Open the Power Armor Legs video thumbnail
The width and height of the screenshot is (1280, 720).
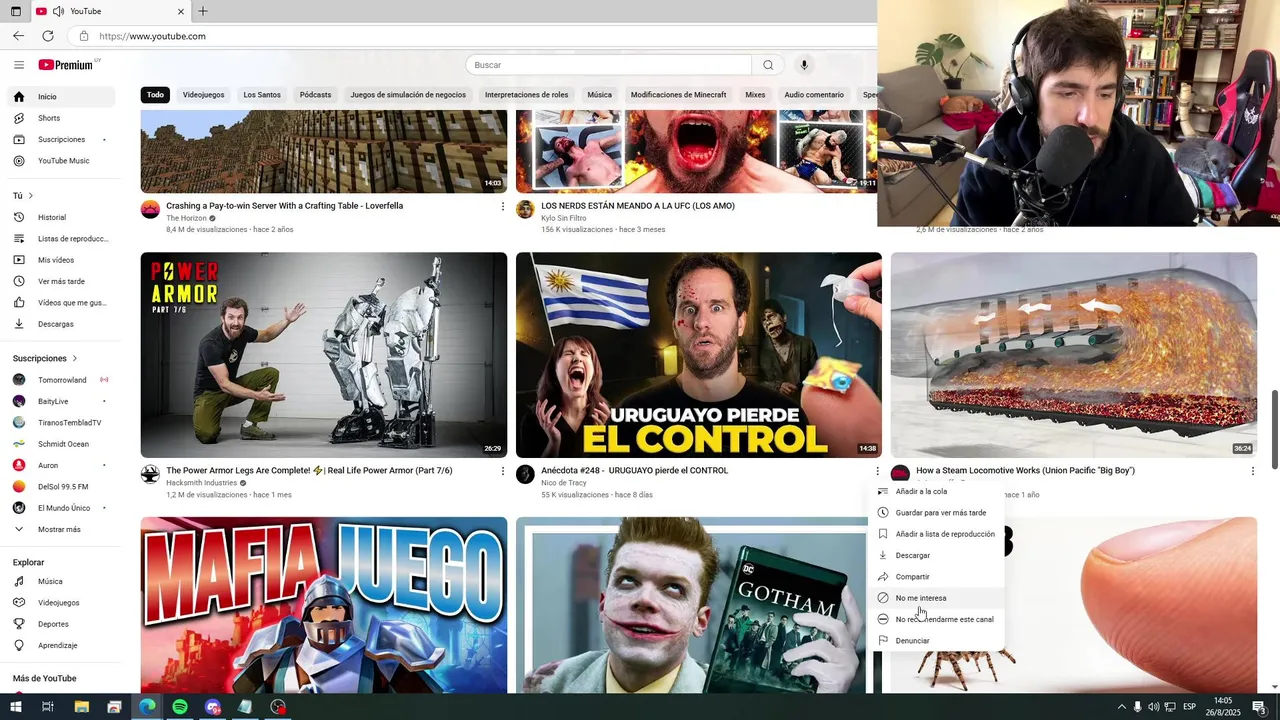point(324,355)
